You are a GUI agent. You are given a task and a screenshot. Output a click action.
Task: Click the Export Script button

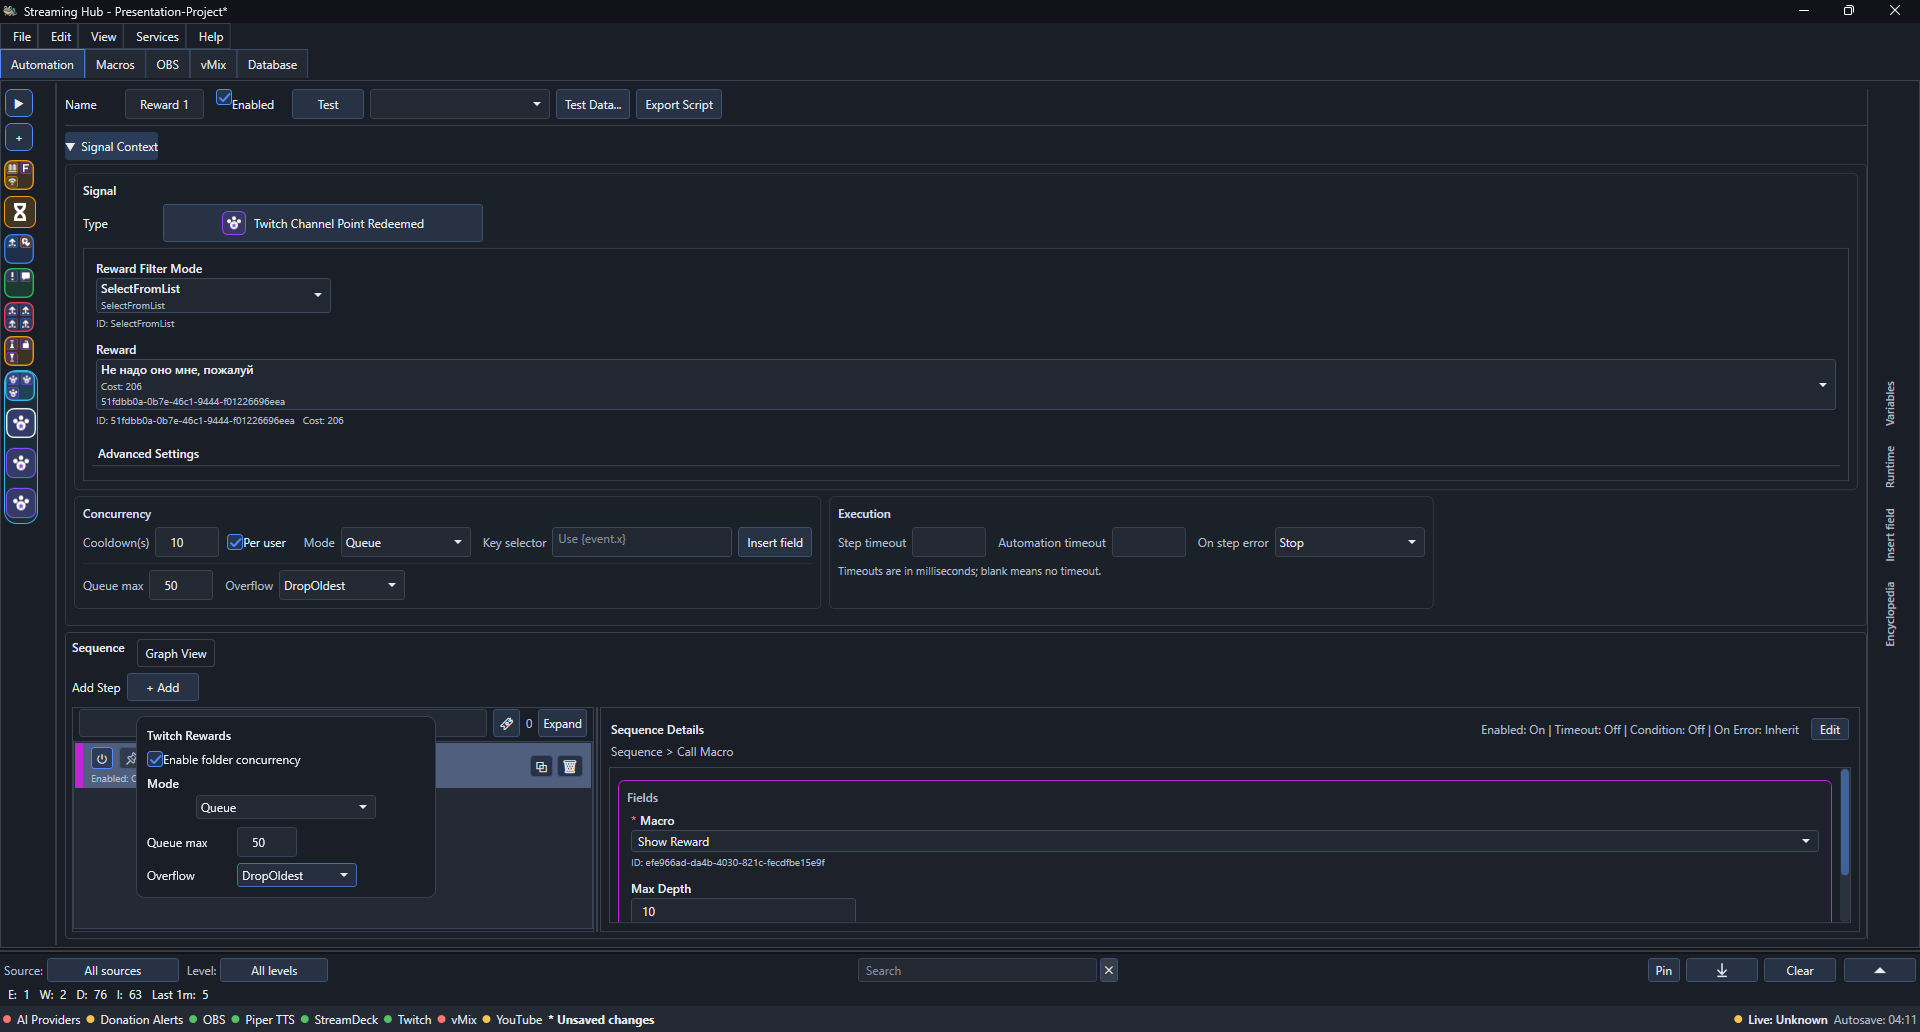pyautogui.click(x=679, y=104)
